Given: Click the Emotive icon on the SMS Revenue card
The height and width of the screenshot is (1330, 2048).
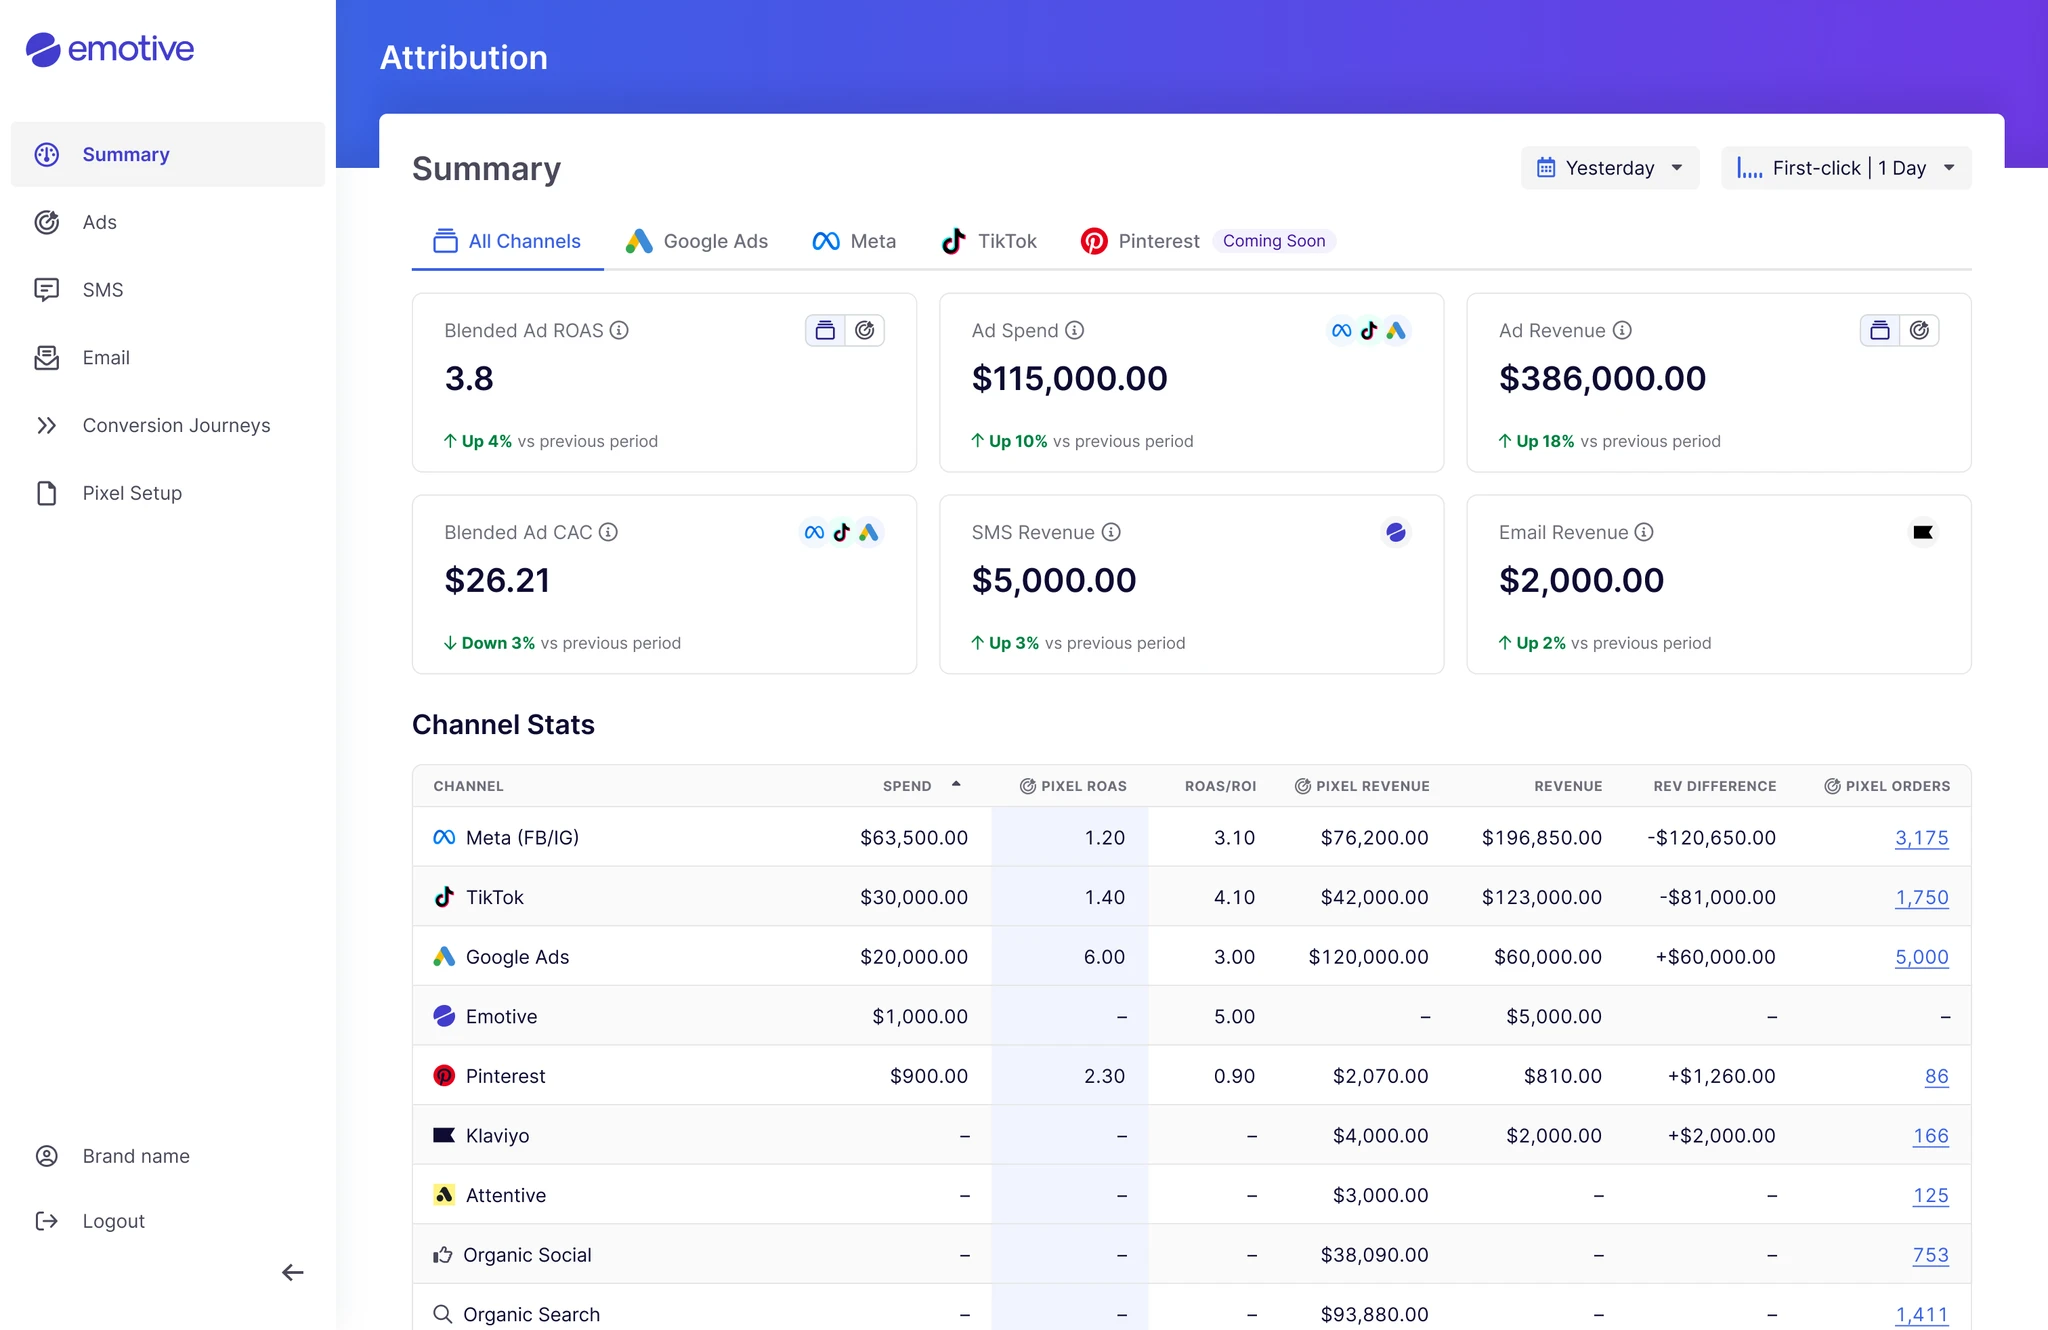Looking at the screenshot, I should point(1396,533).
